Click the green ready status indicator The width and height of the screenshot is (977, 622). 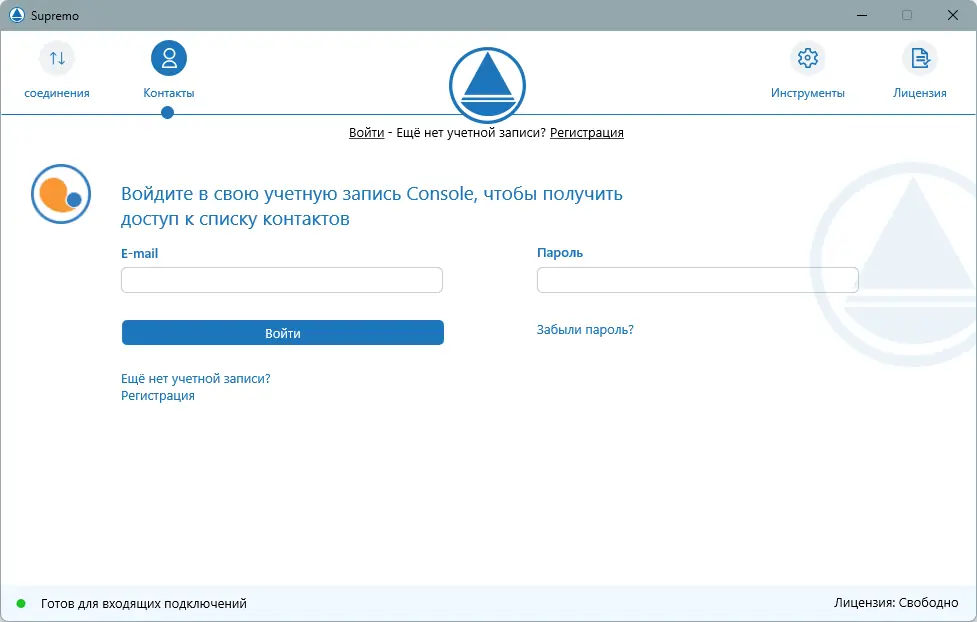click(x=21, y=603)
